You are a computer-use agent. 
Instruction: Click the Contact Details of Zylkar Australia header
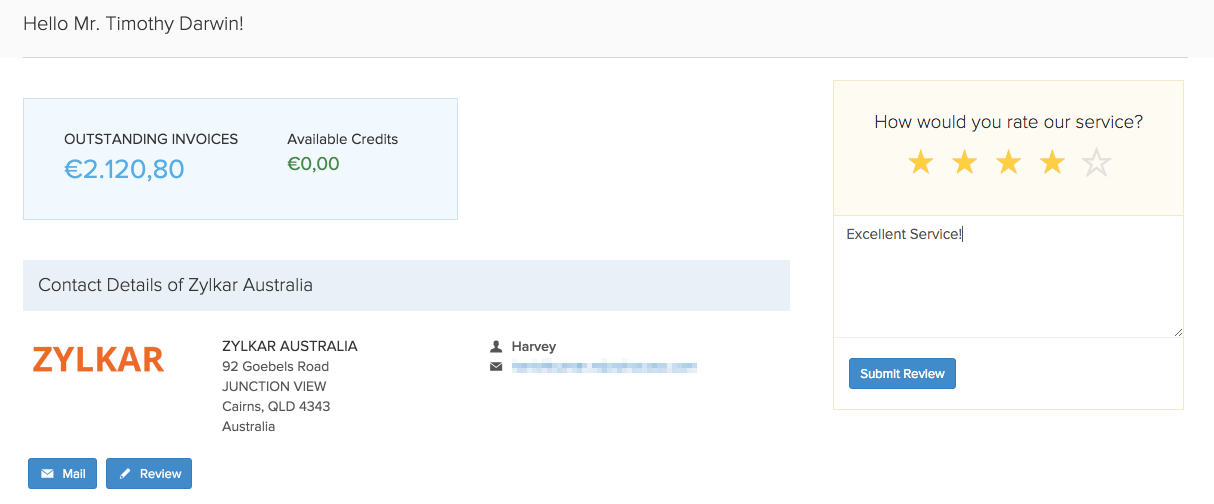[x=175, y=285]
